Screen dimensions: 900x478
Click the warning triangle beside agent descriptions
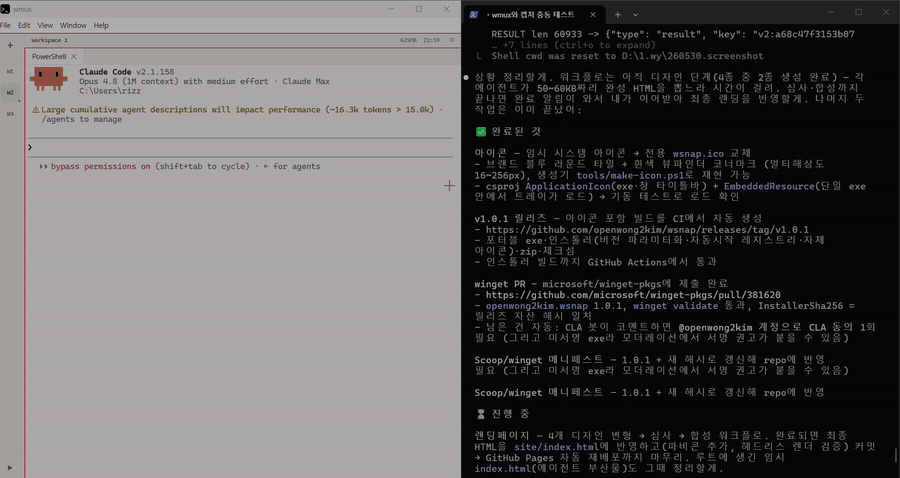(x=36, y=110)
